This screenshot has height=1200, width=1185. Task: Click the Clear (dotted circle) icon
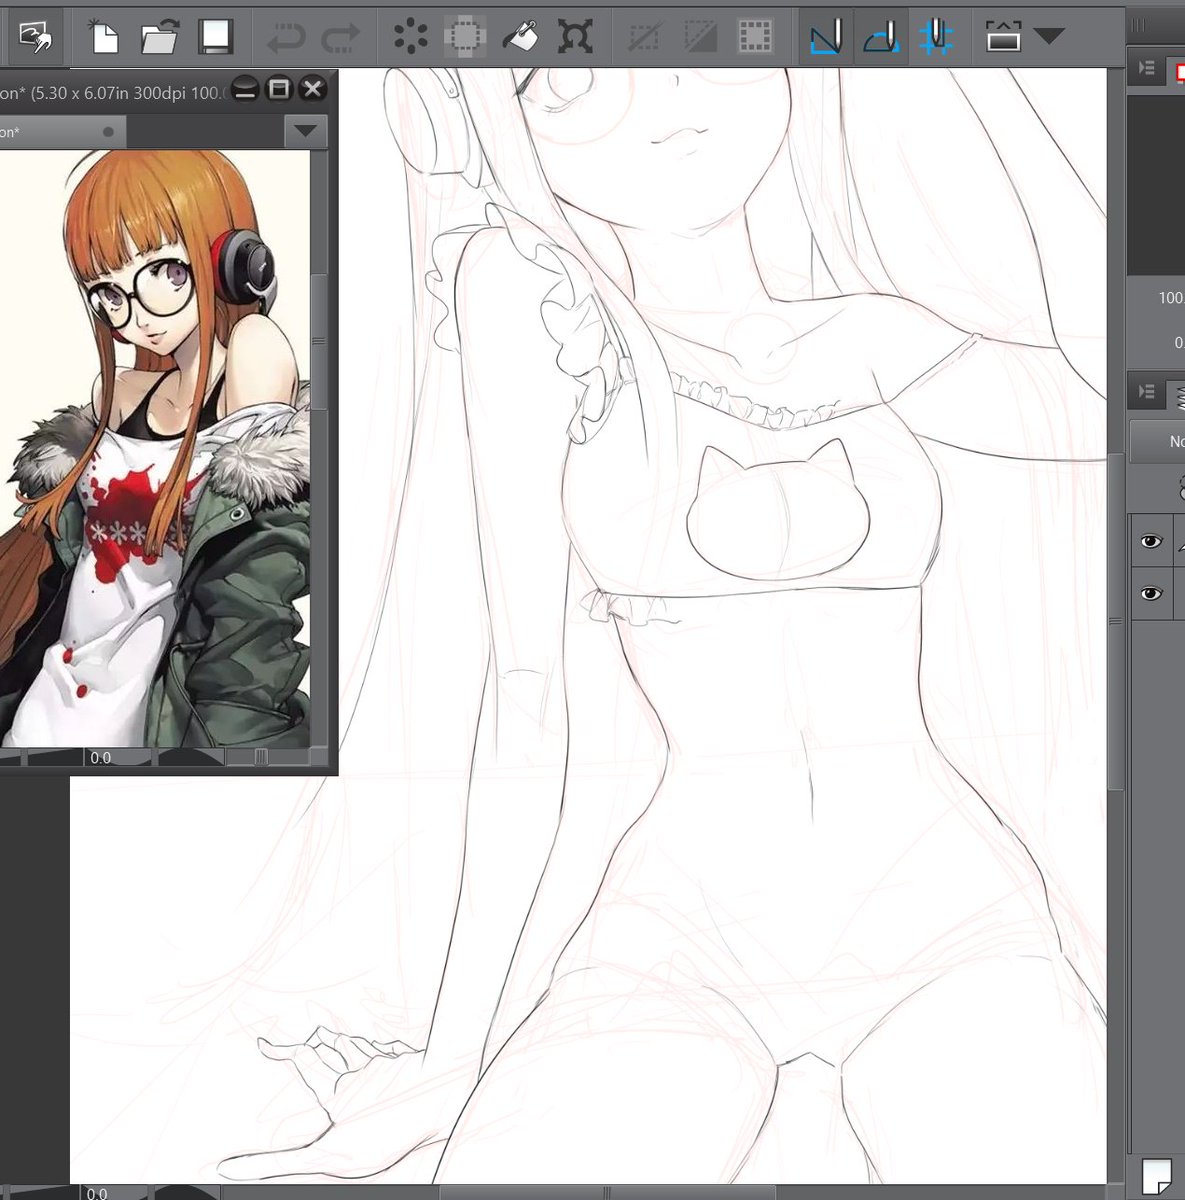click(410, 37)
